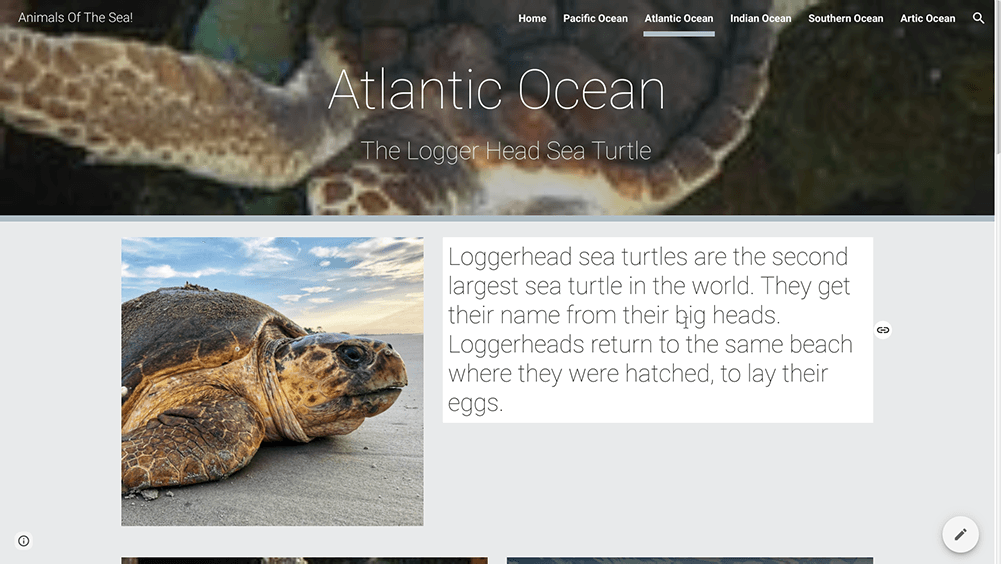Click The Logger Head Sea Turtle subtitle
The image size is (1001, 564).
(505, 151)
